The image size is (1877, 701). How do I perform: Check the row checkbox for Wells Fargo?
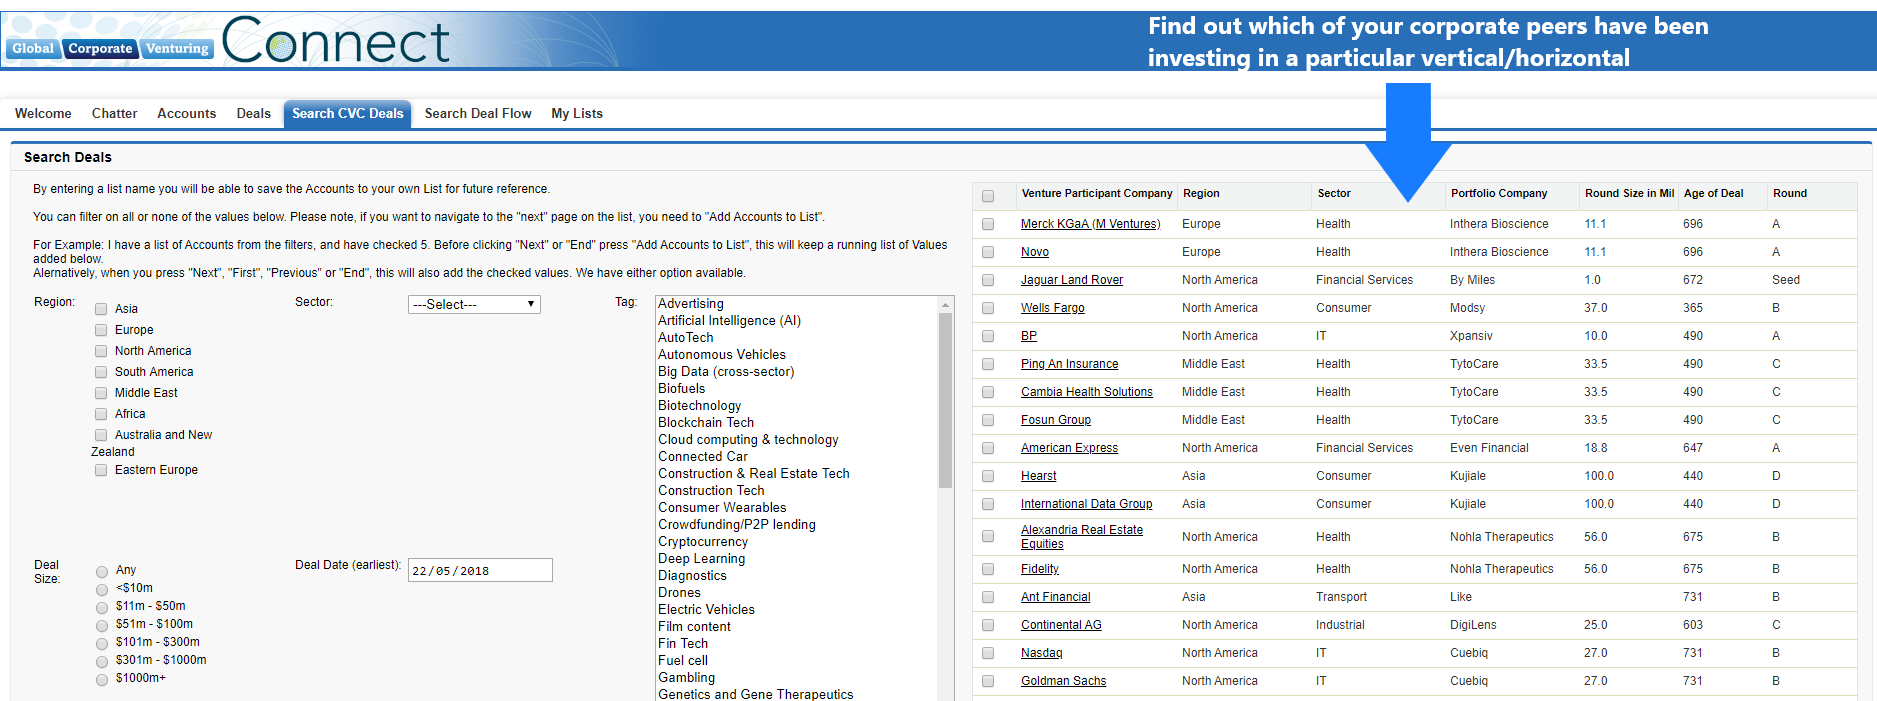point(988,308)
